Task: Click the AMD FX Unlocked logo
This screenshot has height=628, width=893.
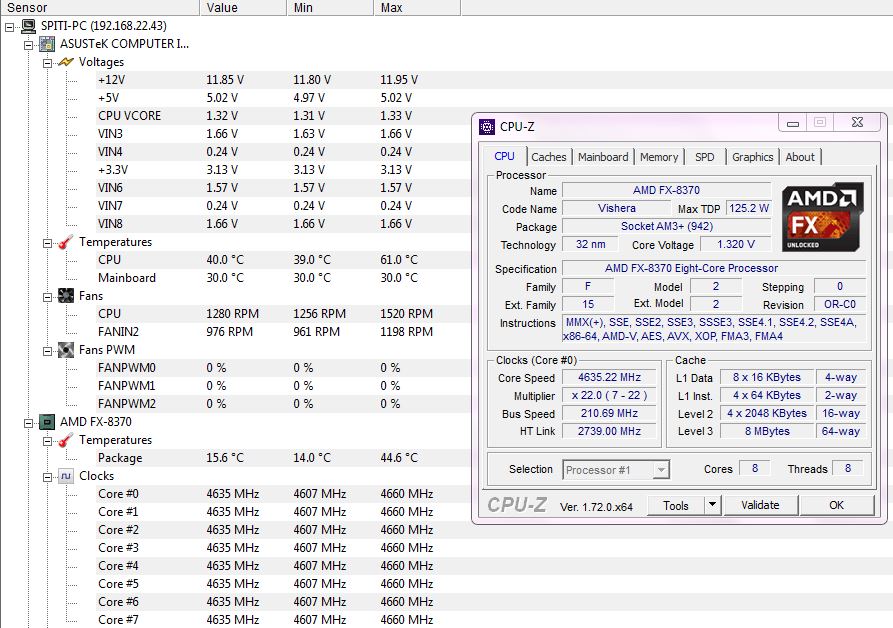Action: click(x=822, y=217)
